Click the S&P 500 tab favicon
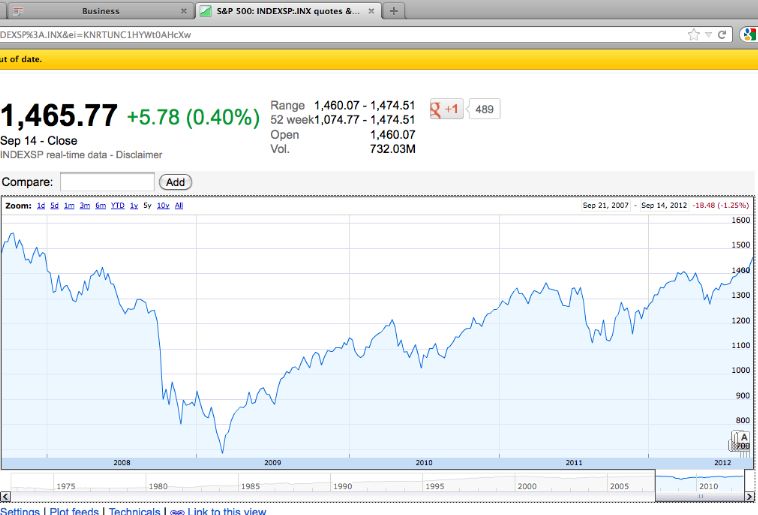Image resolution: width=758 pixels, height=515 pixels. click(205, 11)
